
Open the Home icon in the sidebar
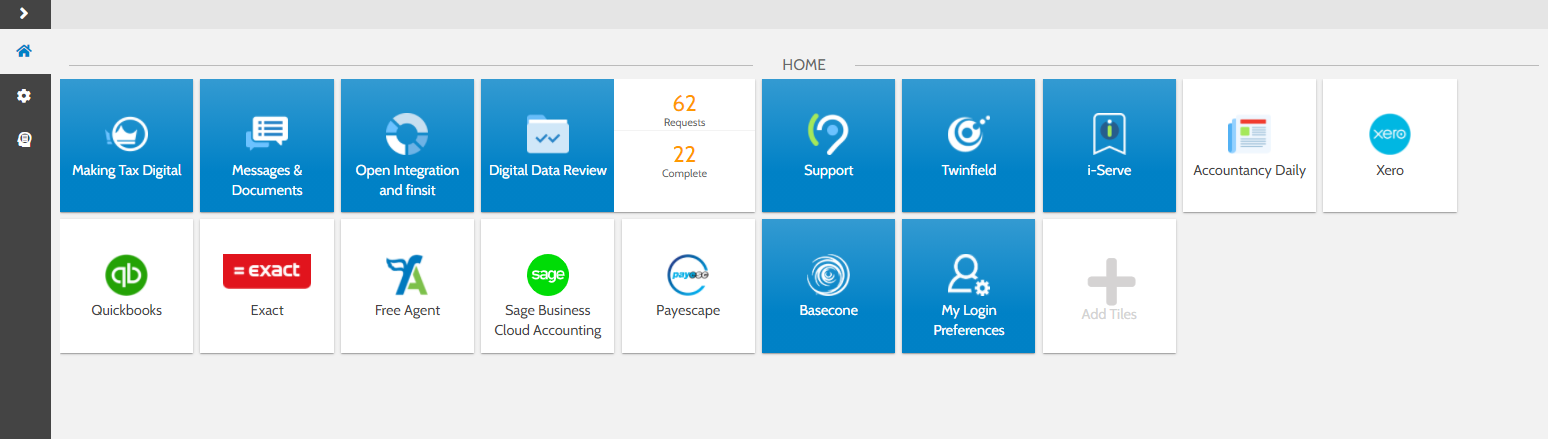[x=25, y=51]
